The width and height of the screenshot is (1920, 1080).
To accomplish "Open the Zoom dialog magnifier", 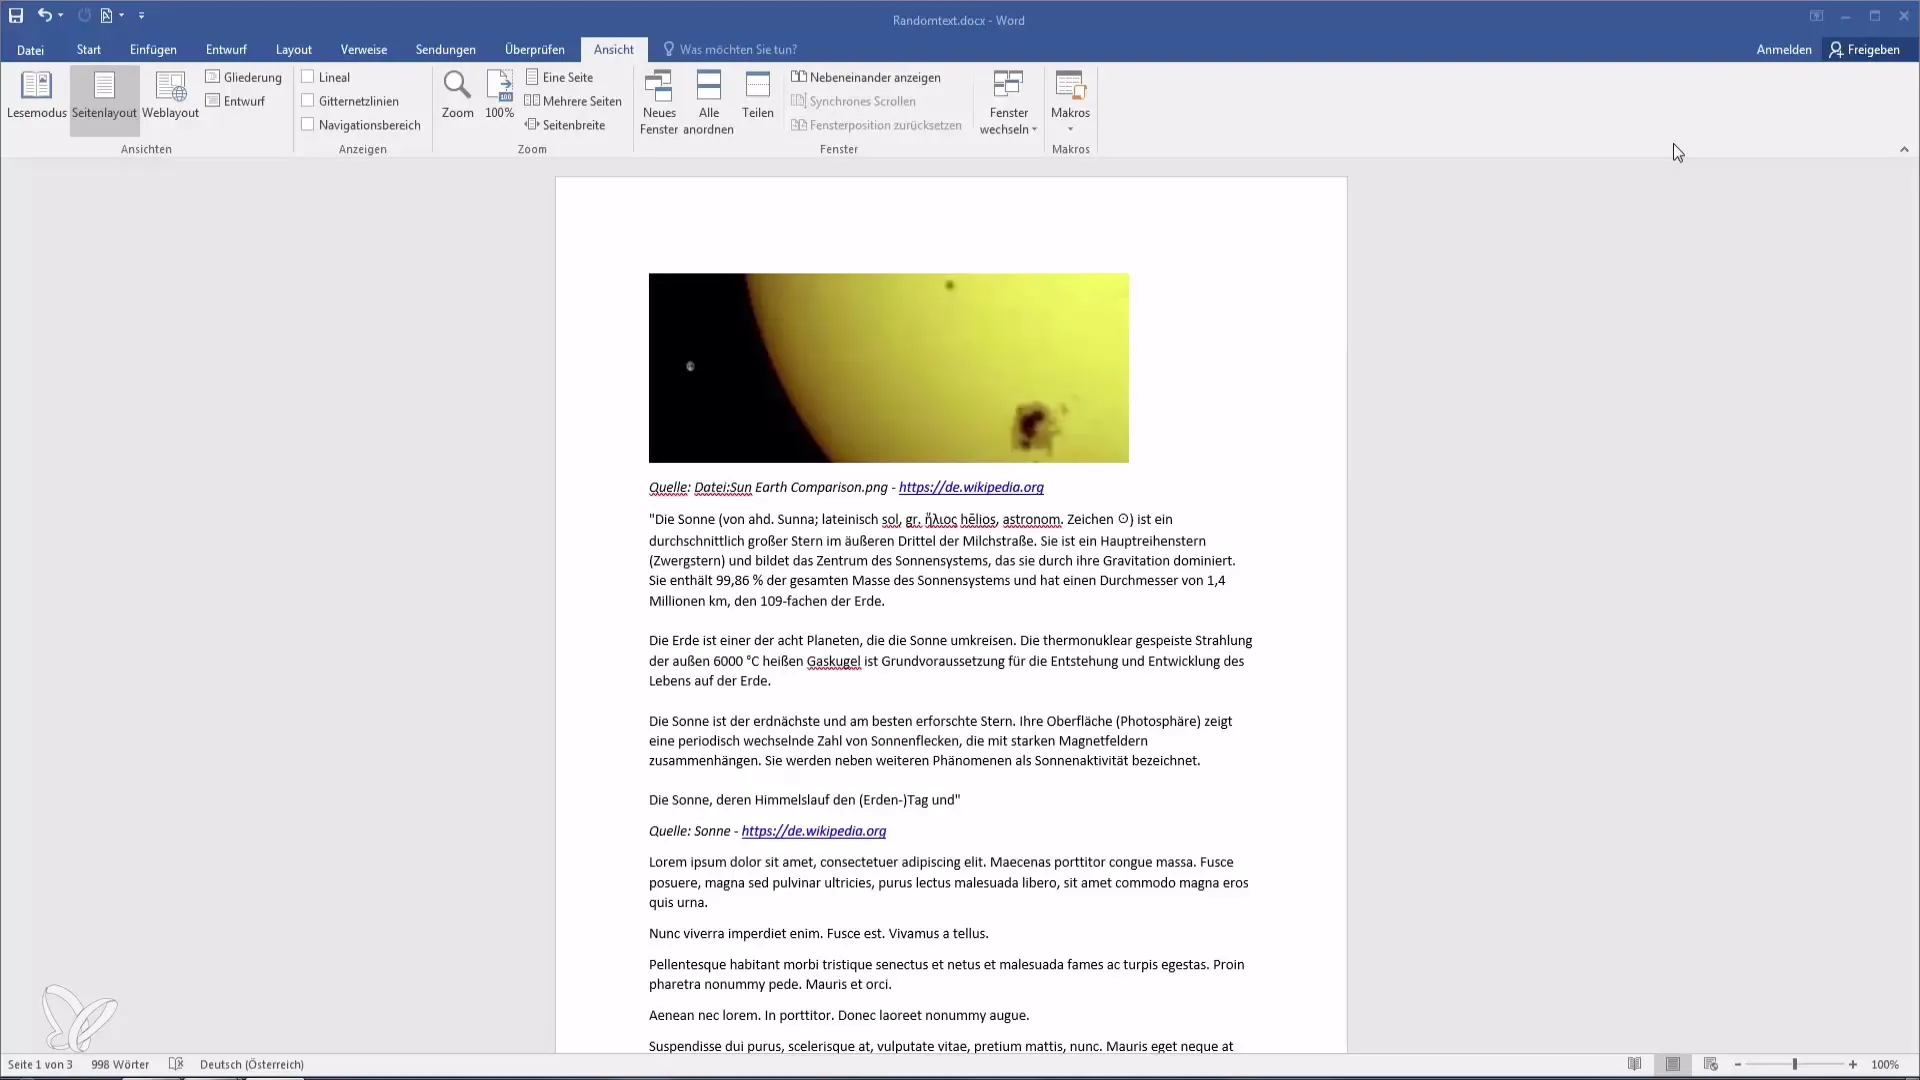I will (x=457, y=95).
